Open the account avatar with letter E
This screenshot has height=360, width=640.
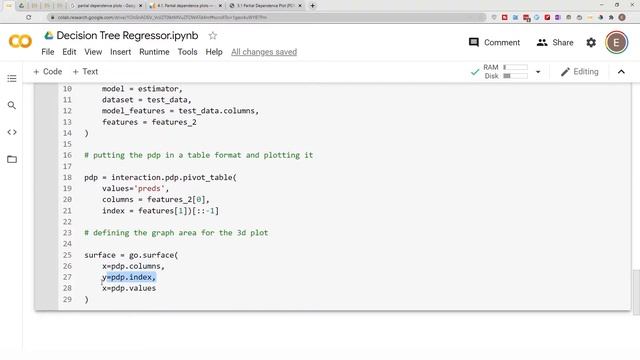(616, 42)
